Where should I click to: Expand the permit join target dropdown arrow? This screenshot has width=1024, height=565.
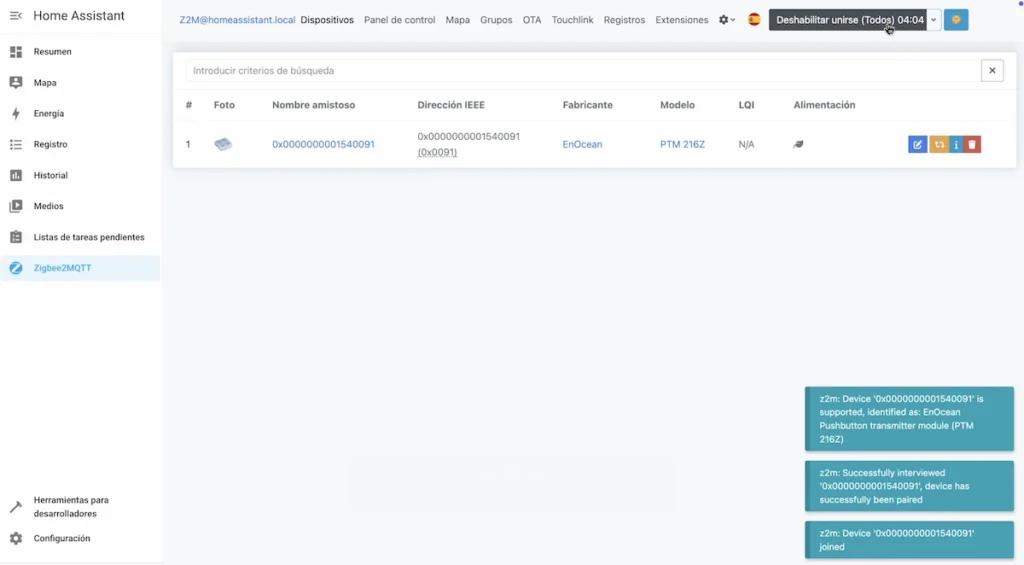(x=934, y=20)
